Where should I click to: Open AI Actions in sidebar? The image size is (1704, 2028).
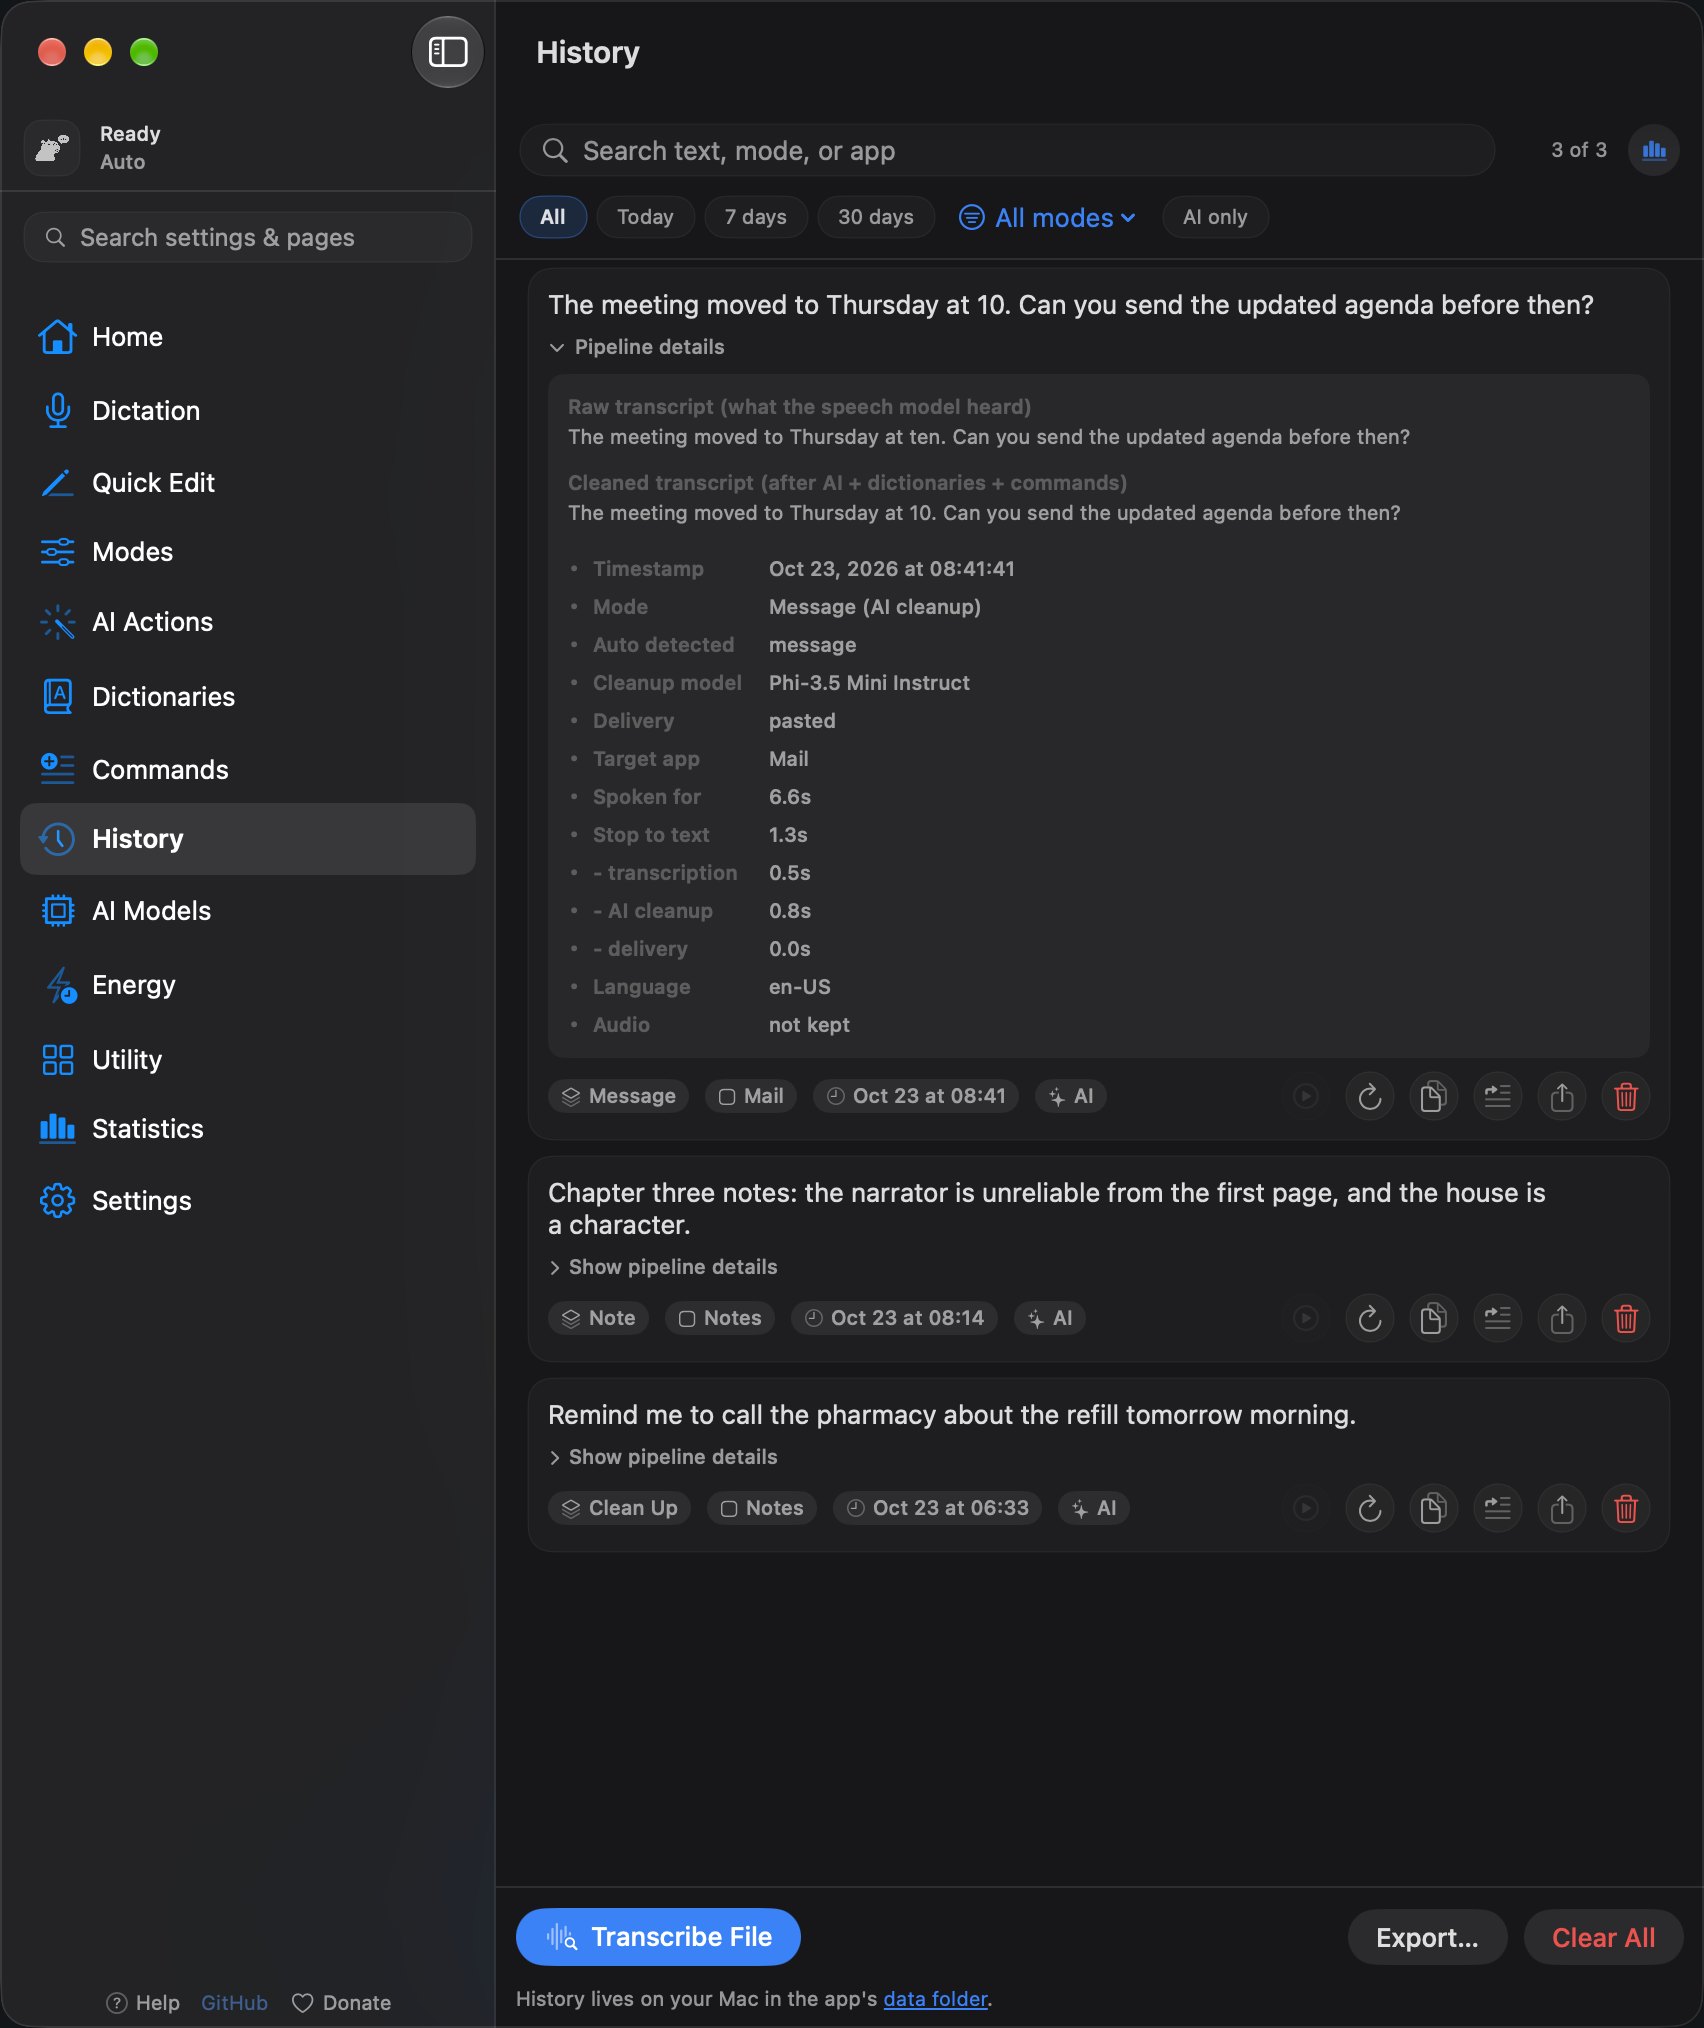[248, 622]
